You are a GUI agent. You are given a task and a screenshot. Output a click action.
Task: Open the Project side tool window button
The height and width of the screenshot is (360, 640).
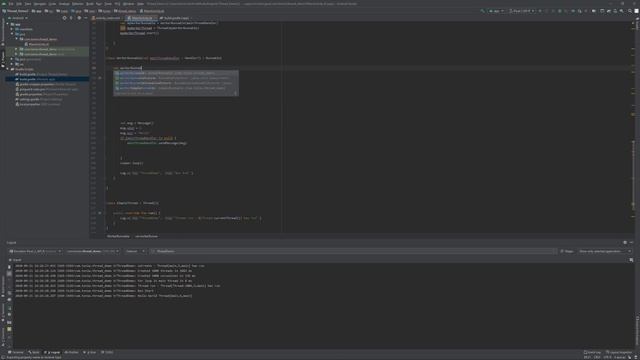[x=3, y=59]
